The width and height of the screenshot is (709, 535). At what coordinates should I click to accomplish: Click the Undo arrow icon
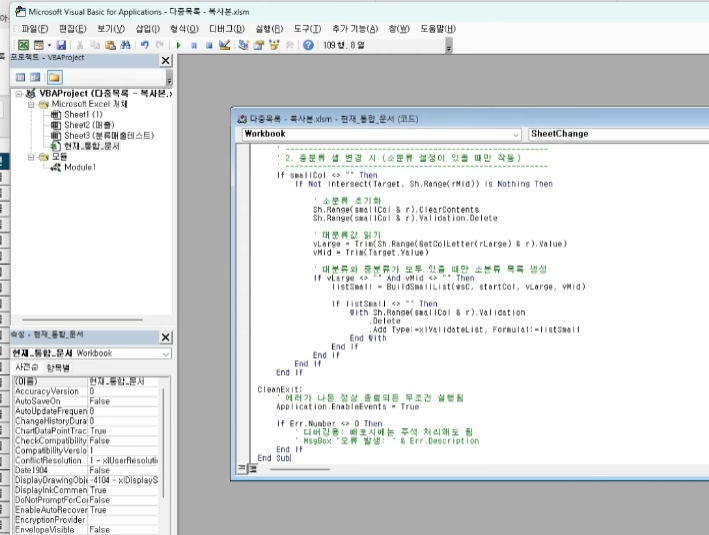pos(145,45)
